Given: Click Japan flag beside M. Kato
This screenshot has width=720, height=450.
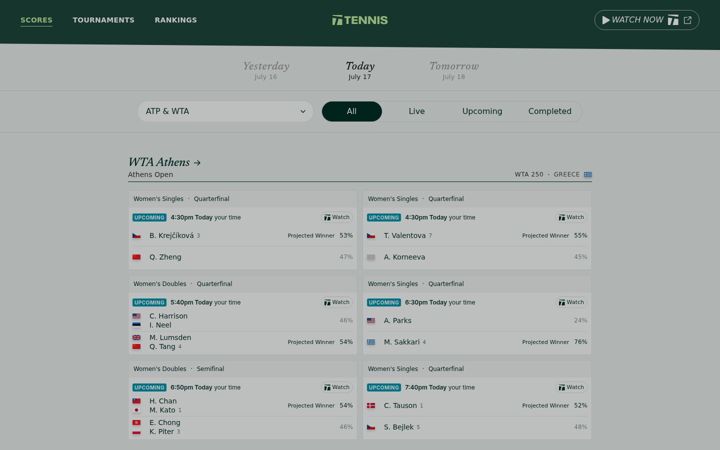Looking at the screenshot, I should click(x=136, y=410).
